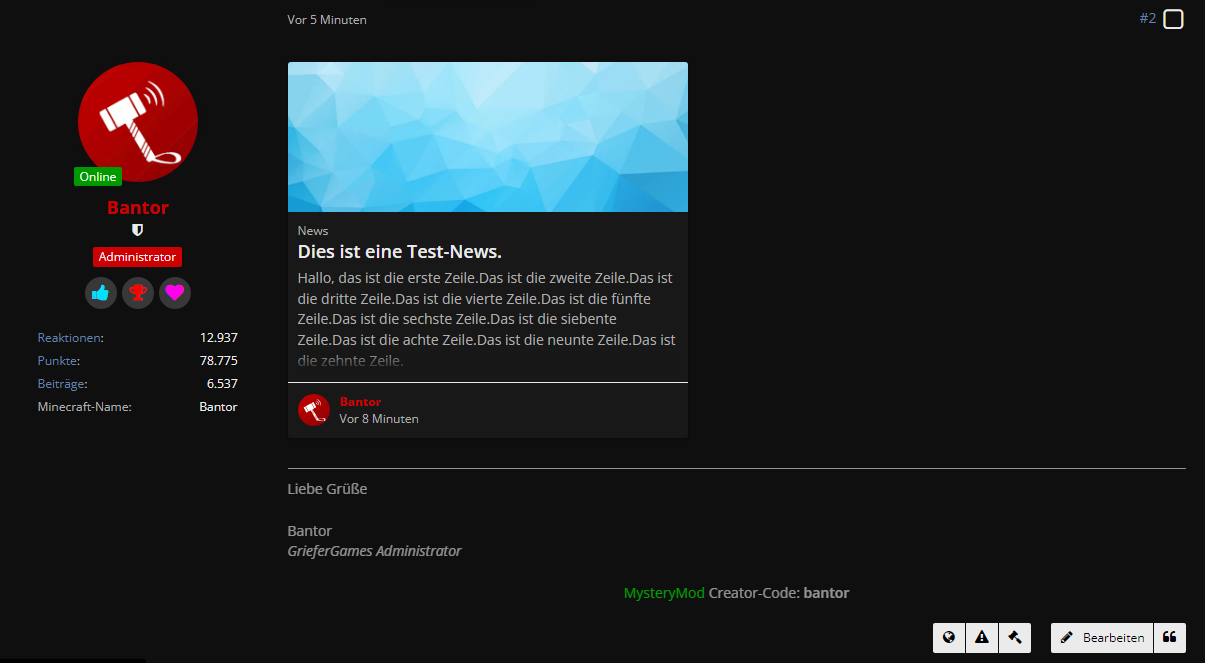Click Bantor author name in news card

click(360, 402)
